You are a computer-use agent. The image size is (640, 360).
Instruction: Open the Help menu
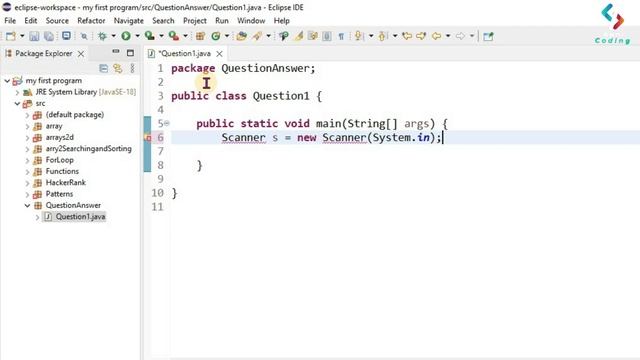tap(282, 20)
